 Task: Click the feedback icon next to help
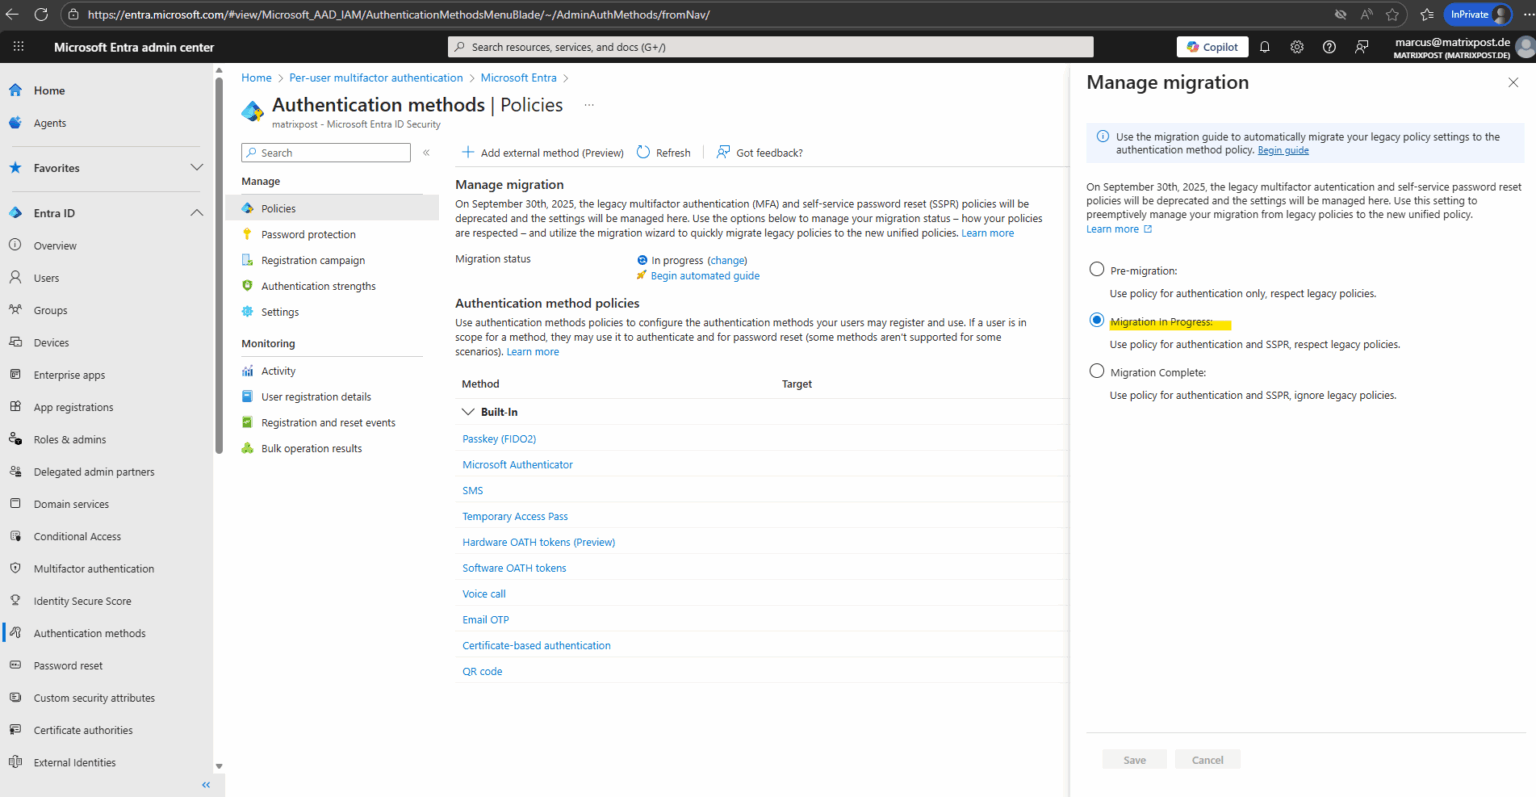1362,46
